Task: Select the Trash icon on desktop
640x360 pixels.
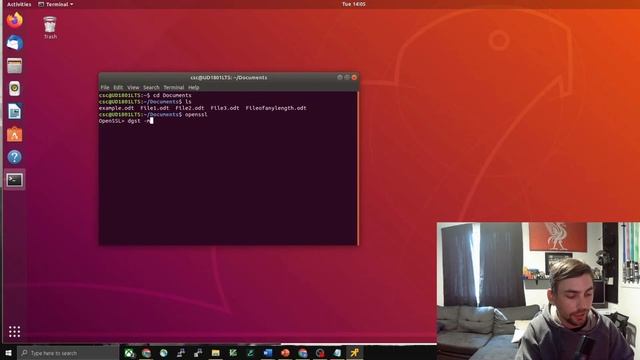Action: tap(50, 27)
